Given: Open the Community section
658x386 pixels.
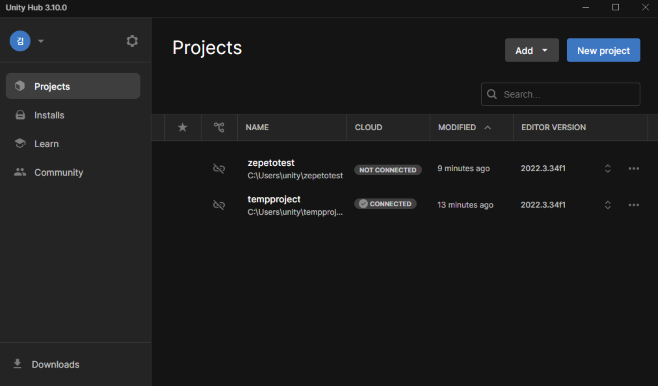Looking at the screenshot, I should 73,172.
